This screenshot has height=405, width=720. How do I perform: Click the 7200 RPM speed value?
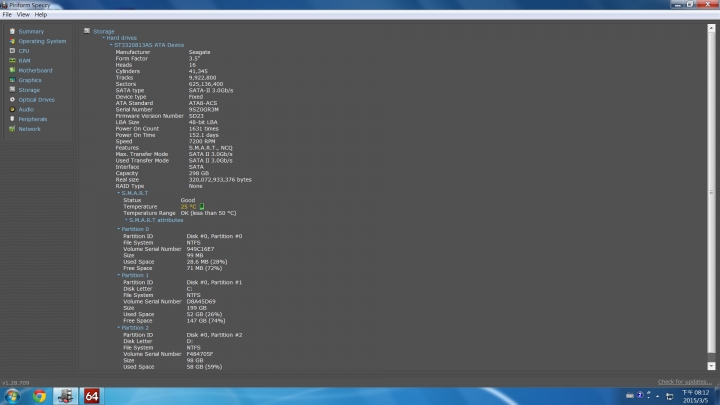(202, 141)
